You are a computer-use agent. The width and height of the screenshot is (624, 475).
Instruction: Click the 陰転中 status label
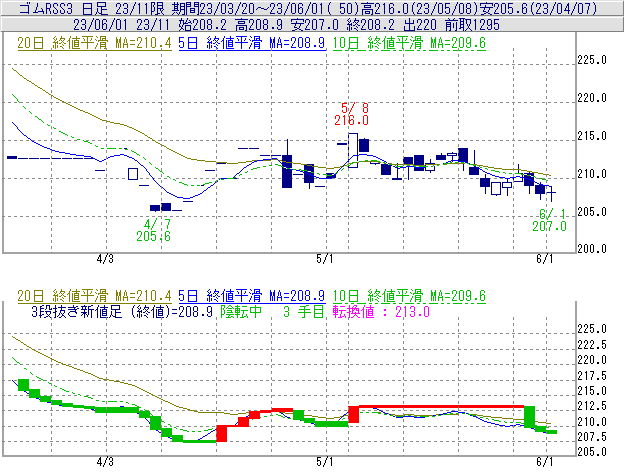point(242,312)
